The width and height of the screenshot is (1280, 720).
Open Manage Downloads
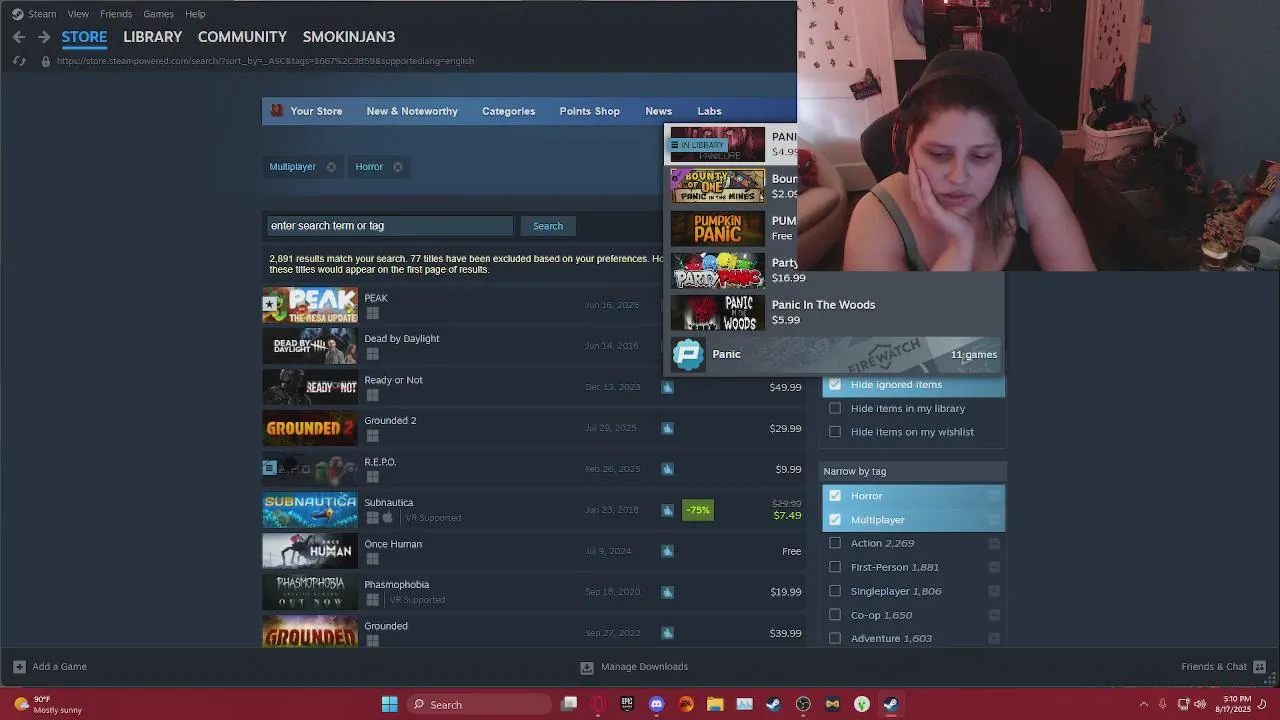(634, 667)
